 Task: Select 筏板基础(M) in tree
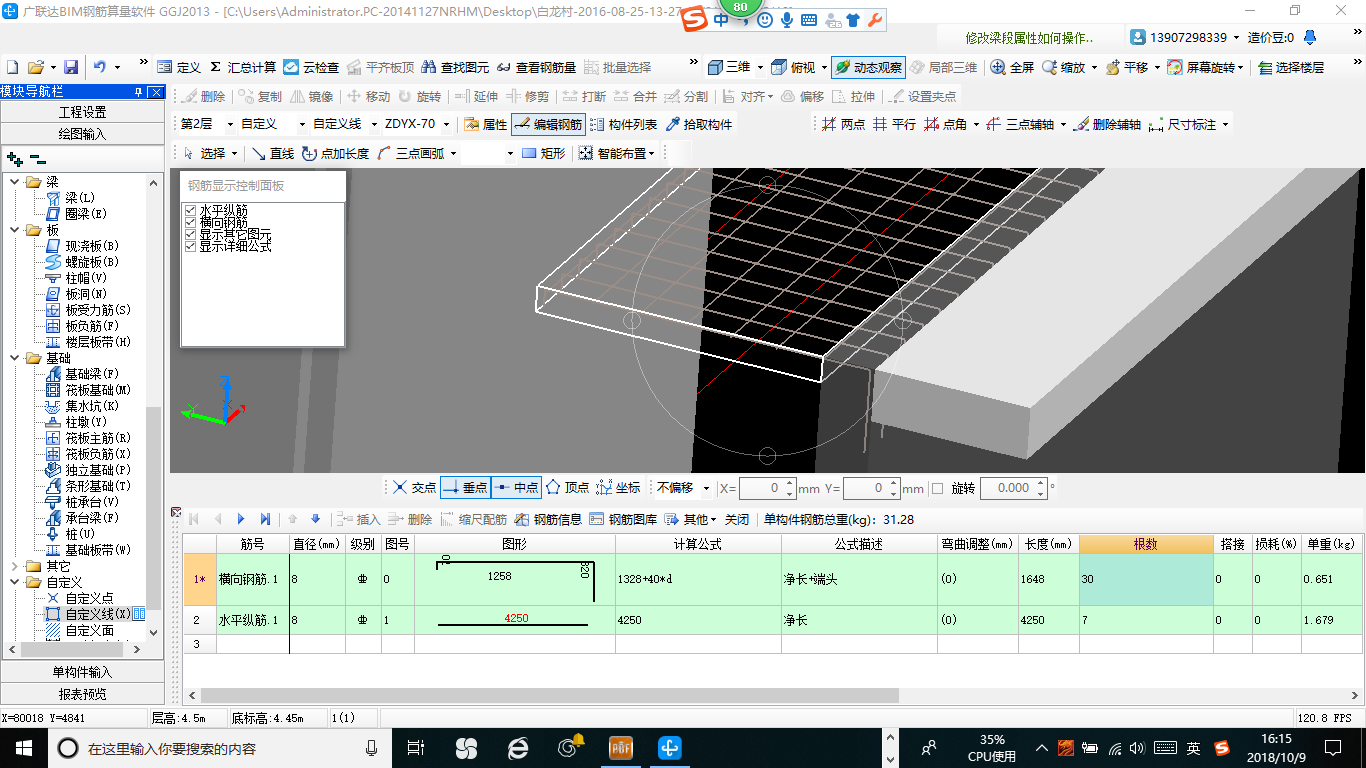pos(98,390)
